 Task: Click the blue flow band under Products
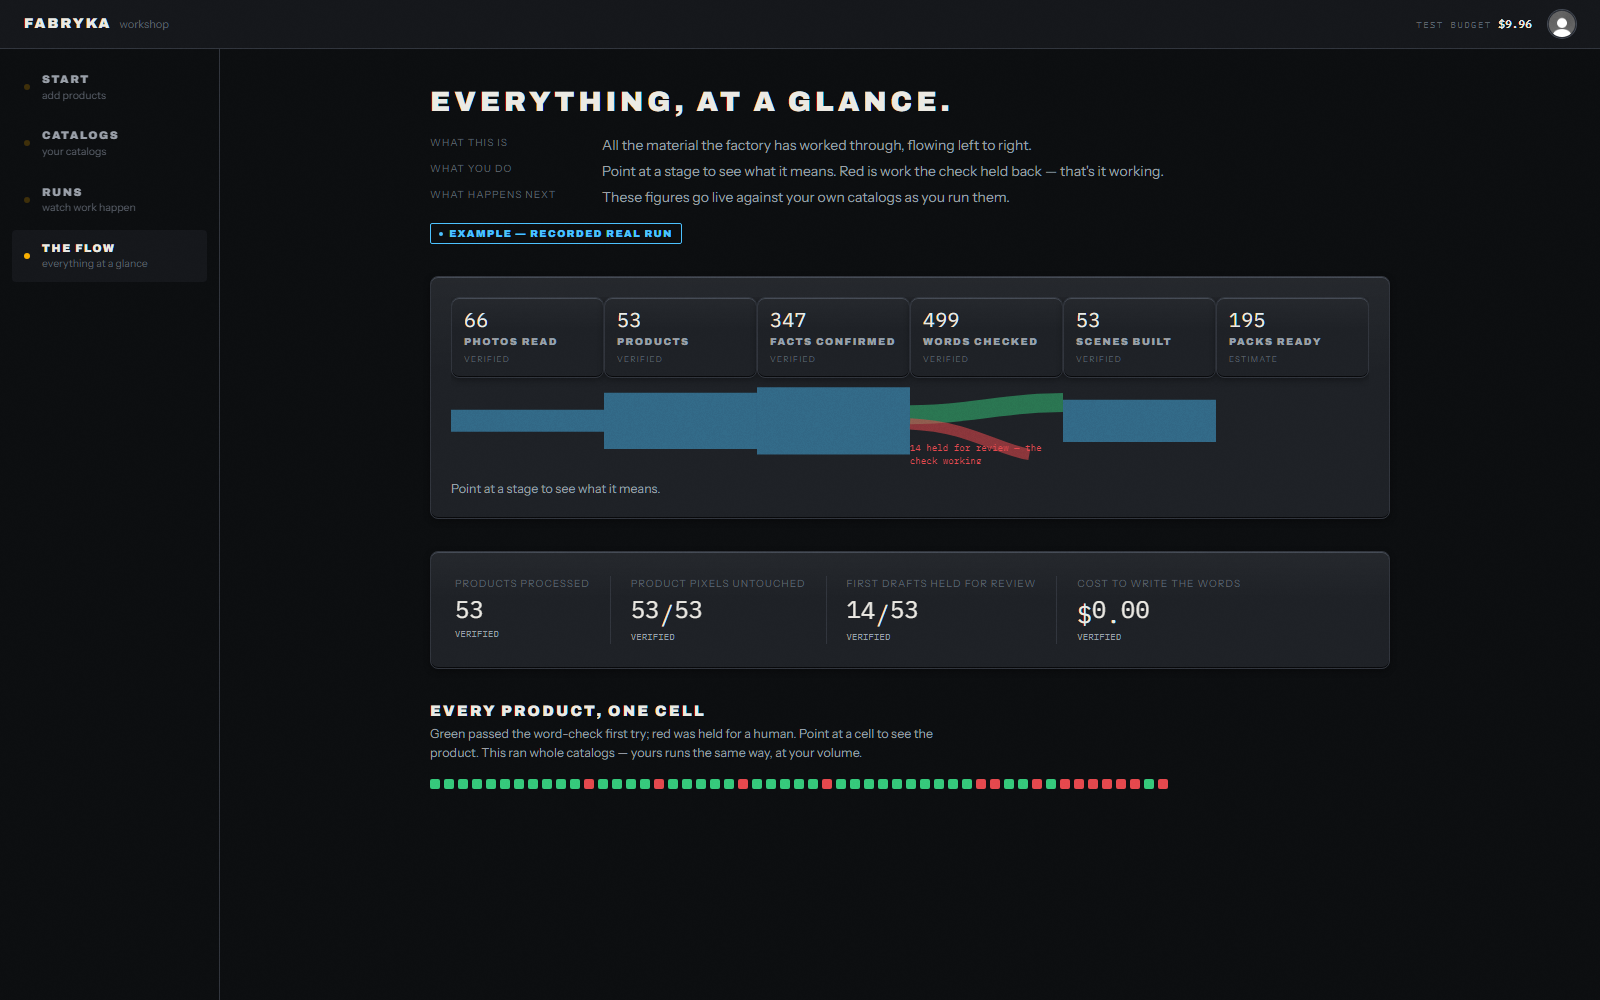click(680, 421)
